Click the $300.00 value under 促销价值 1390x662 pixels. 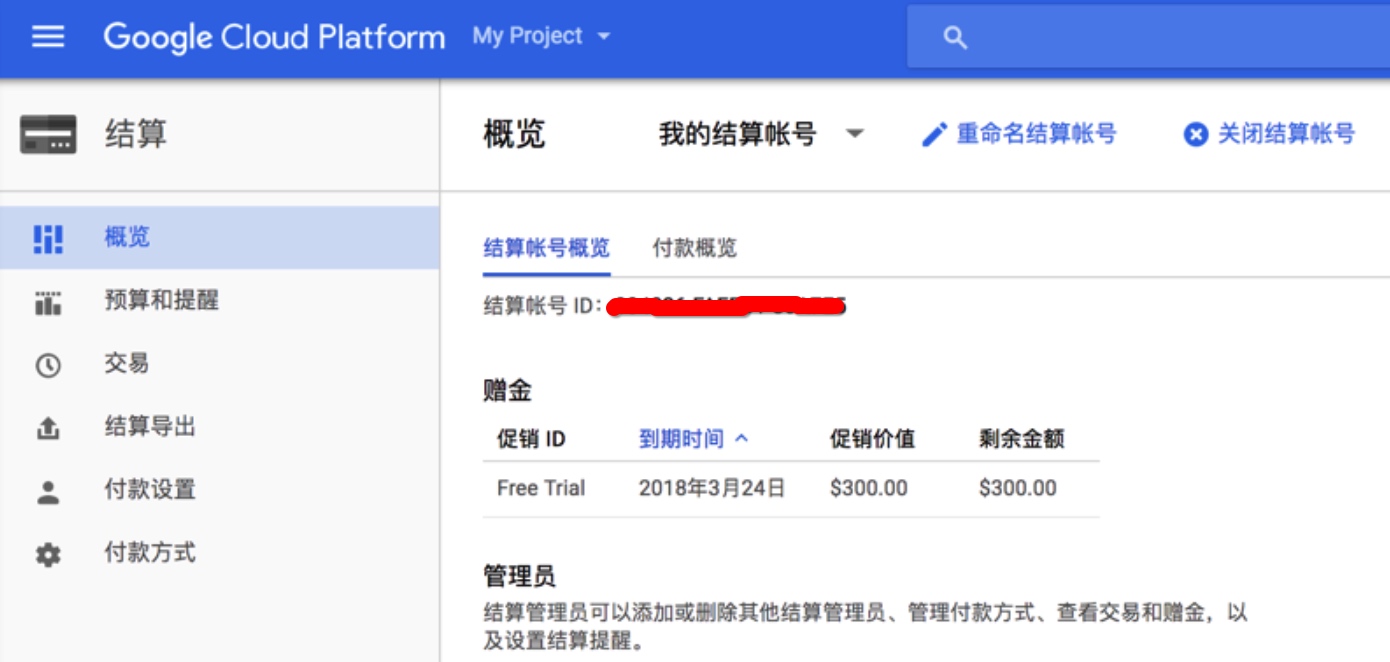click(x=869, y=488)
